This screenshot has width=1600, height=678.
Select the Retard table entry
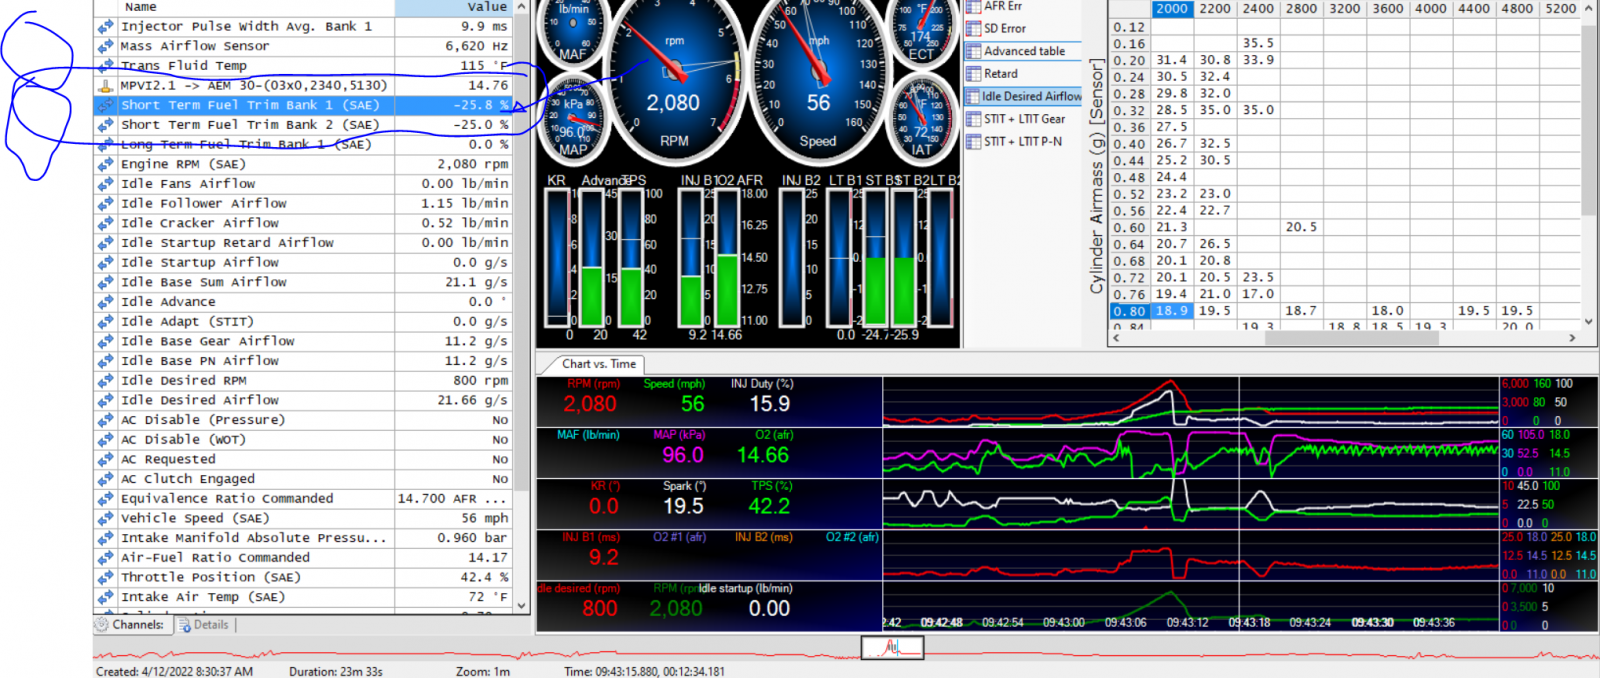pos(1001,74)
